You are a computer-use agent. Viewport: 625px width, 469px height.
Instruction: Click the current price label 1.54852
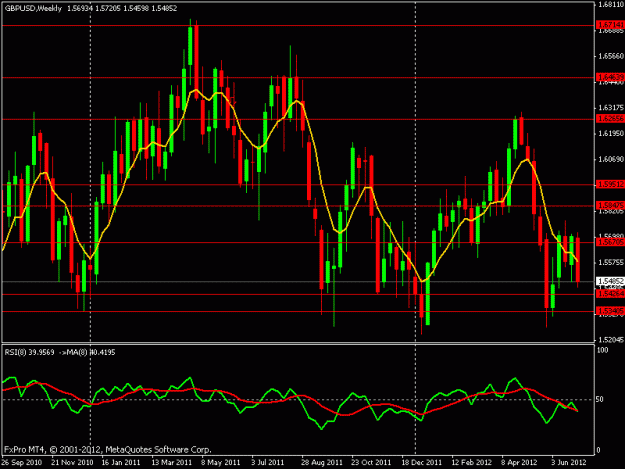click(x=611, y=281)
